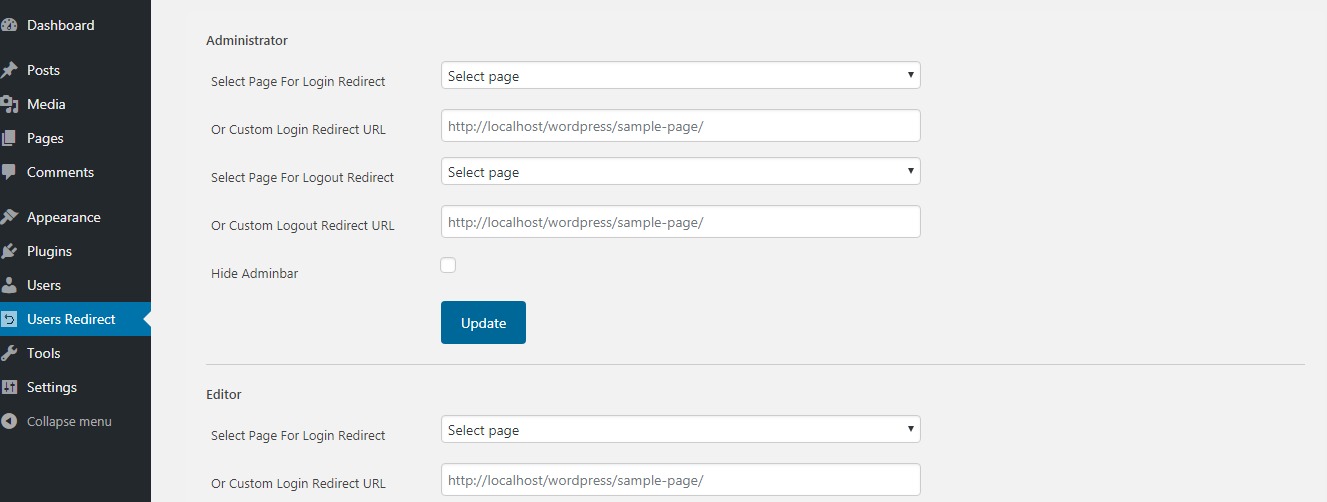Focus Administrator custom login redirect URL field

pos(680,126)
